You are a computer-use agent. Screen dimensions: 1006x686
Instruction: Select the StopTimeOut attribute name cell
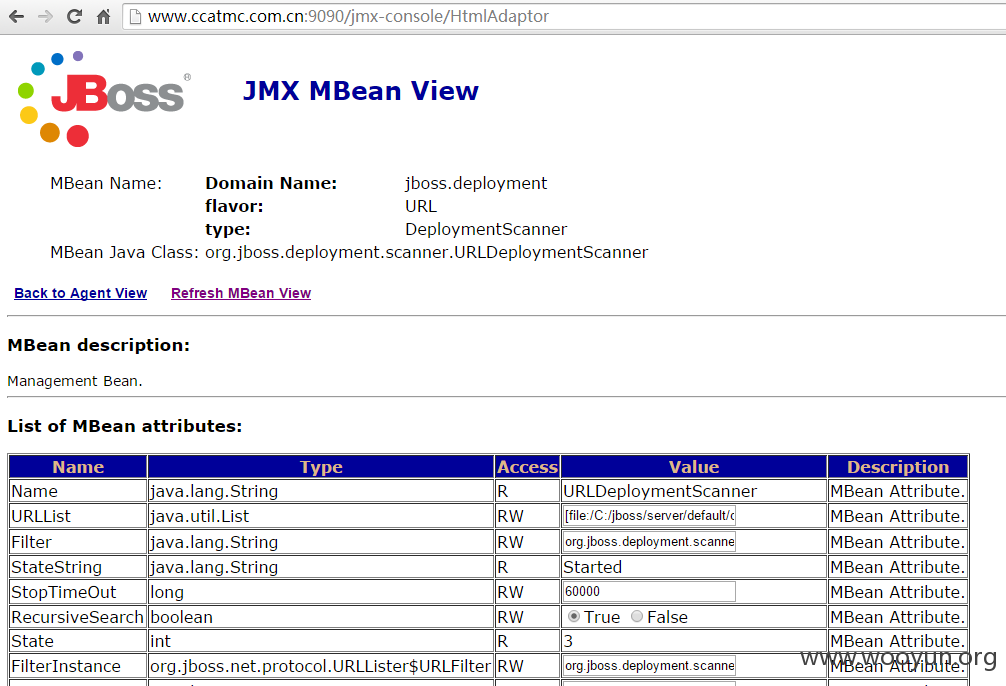(x=78, y=592)
